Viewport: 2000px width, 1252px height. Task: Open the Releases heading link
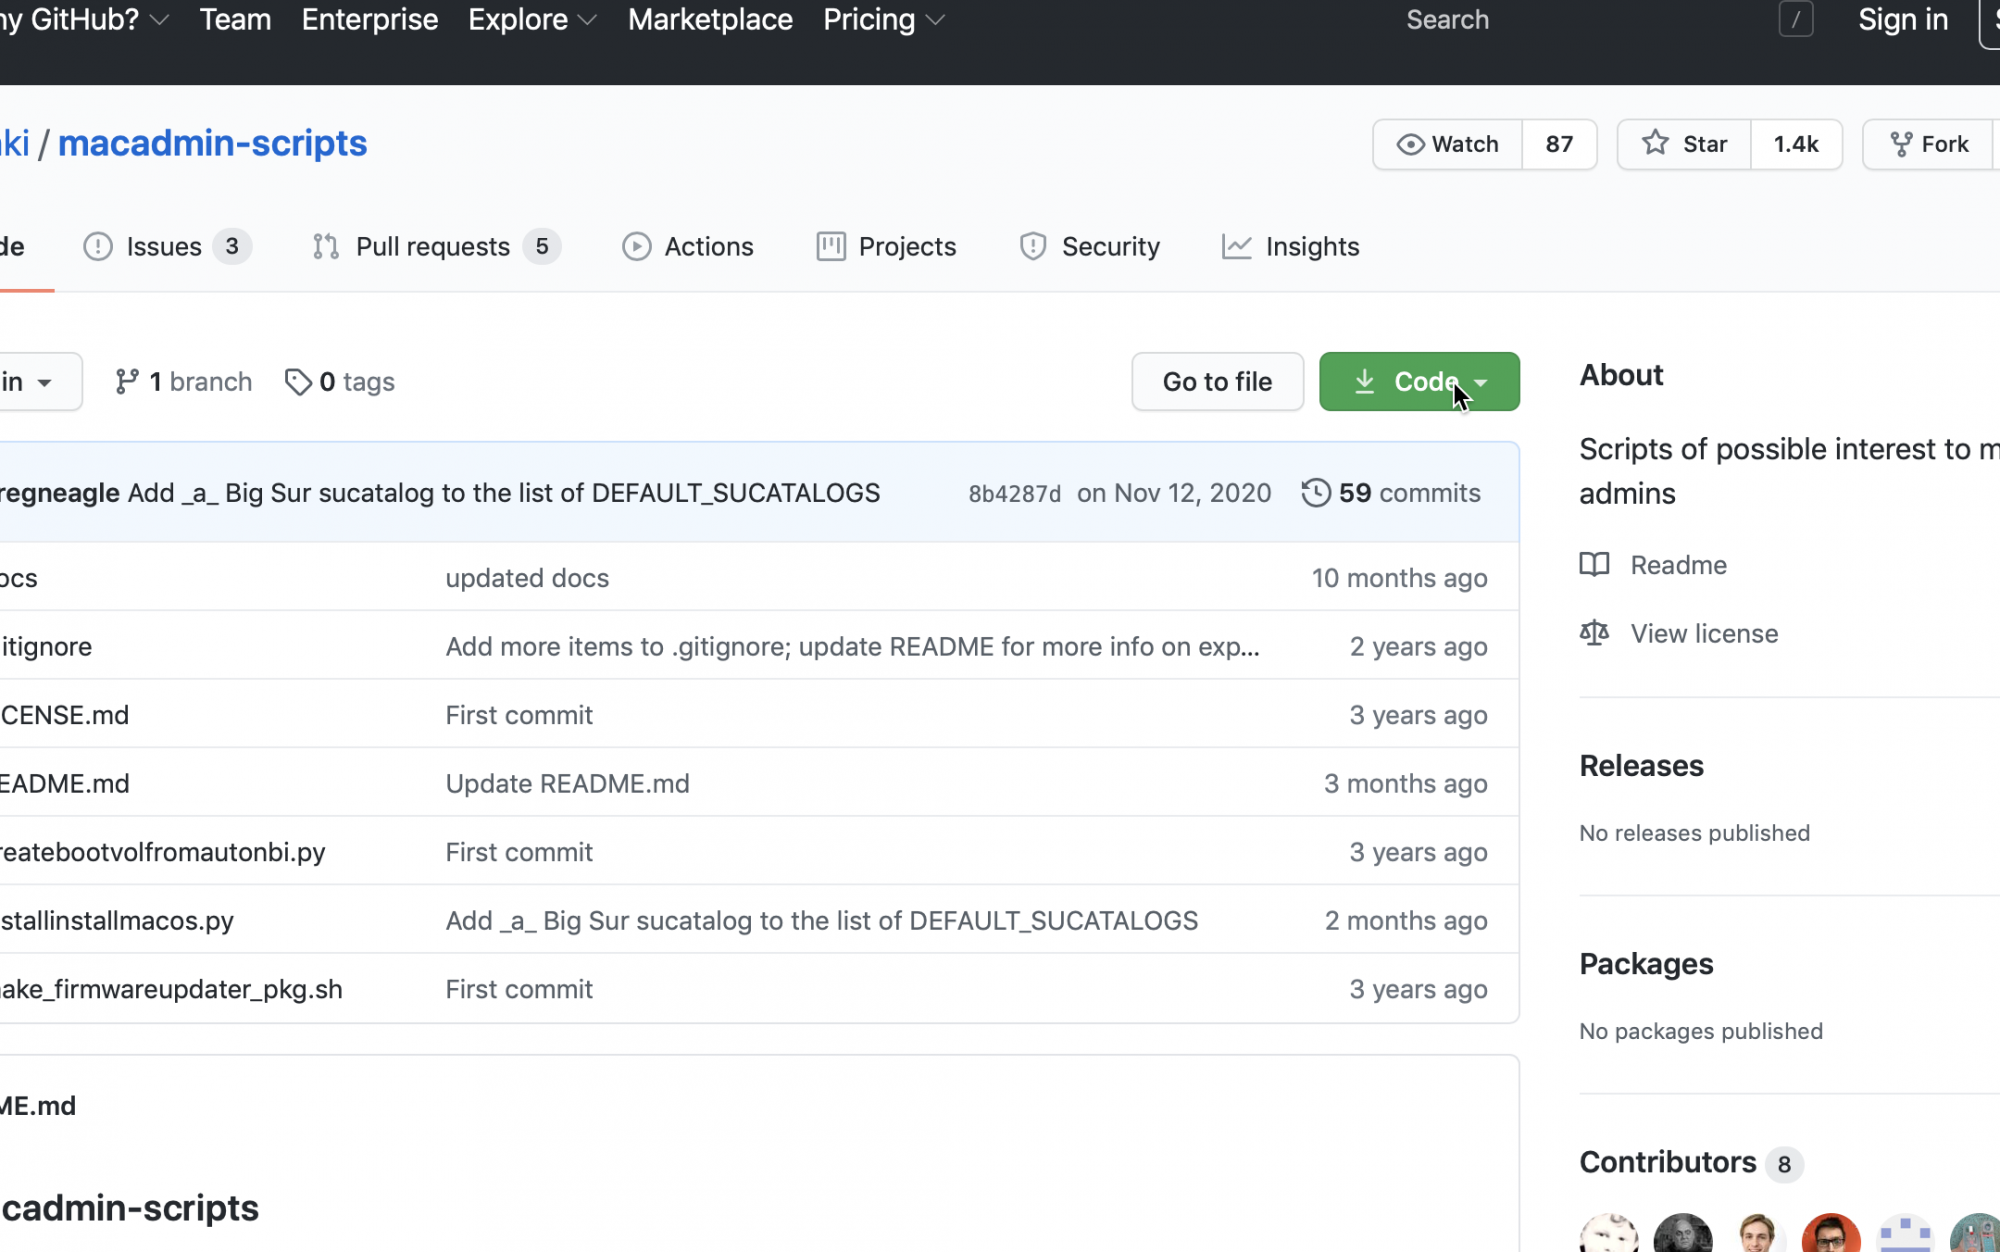click(1641, 766)
